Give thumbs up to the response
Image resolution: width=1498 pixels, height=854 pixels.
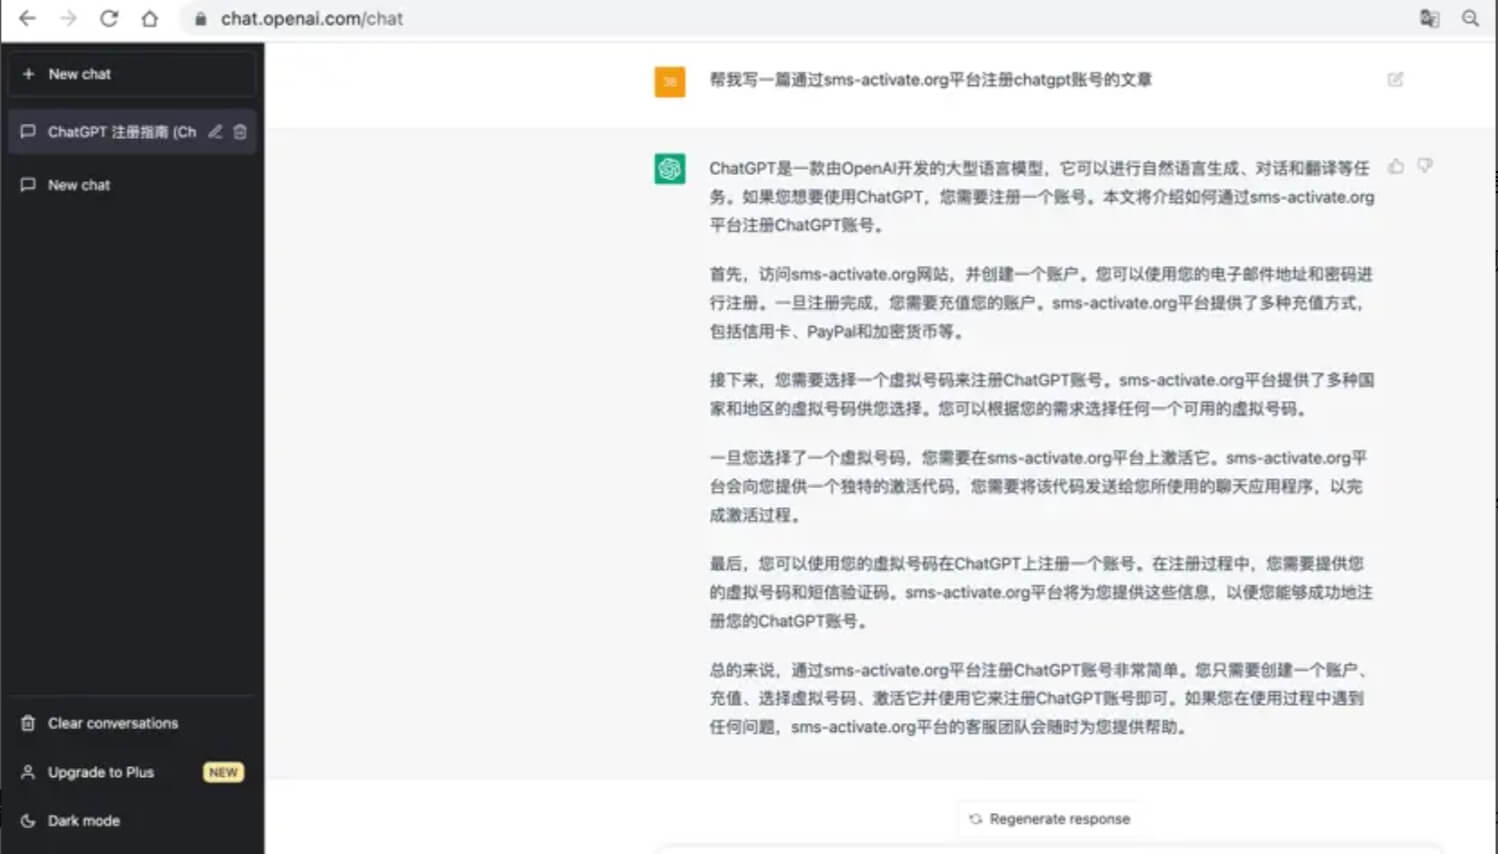tap(1396, 166)
